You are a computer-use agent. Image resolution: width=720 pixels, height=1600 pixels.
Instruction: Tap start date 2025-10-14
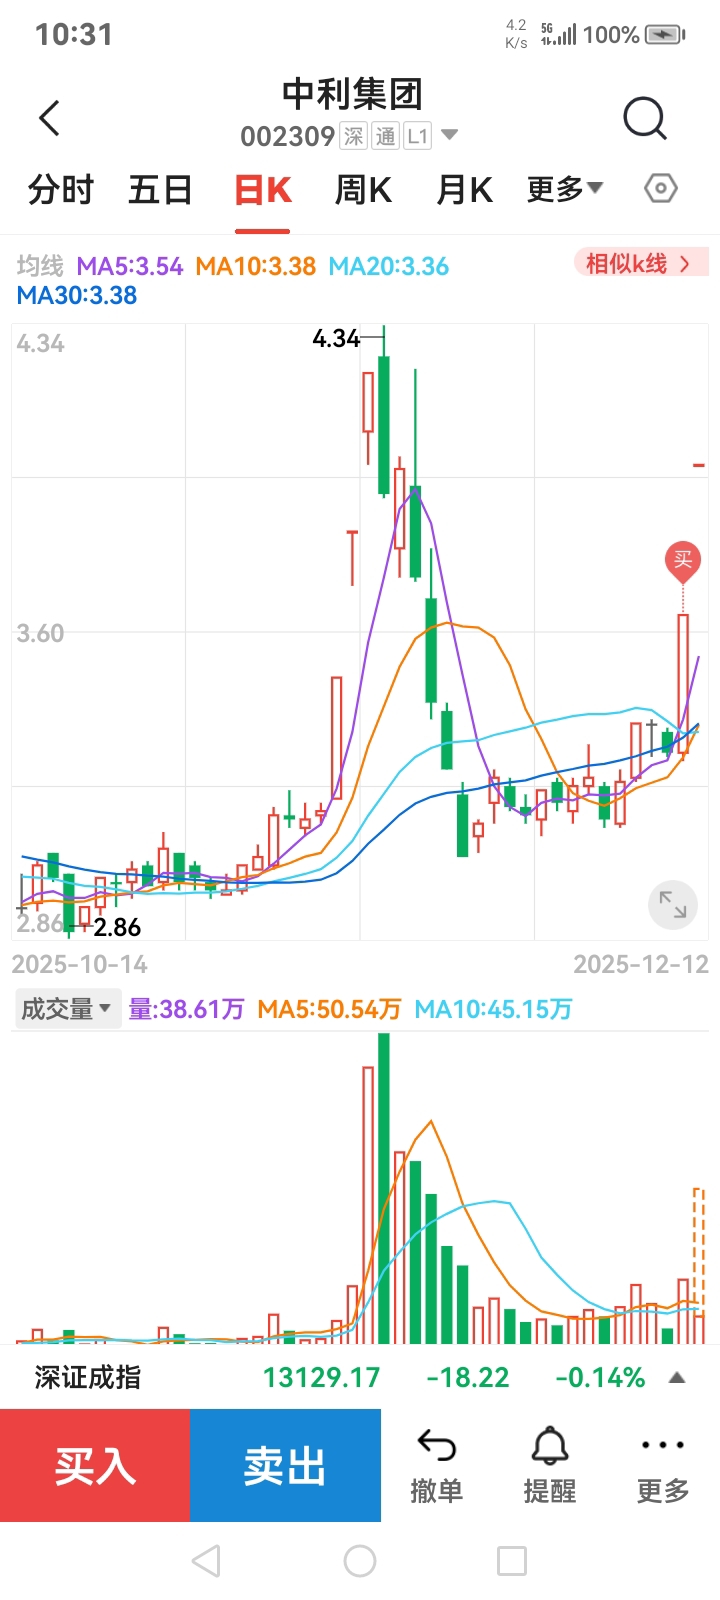pos(79,964)
